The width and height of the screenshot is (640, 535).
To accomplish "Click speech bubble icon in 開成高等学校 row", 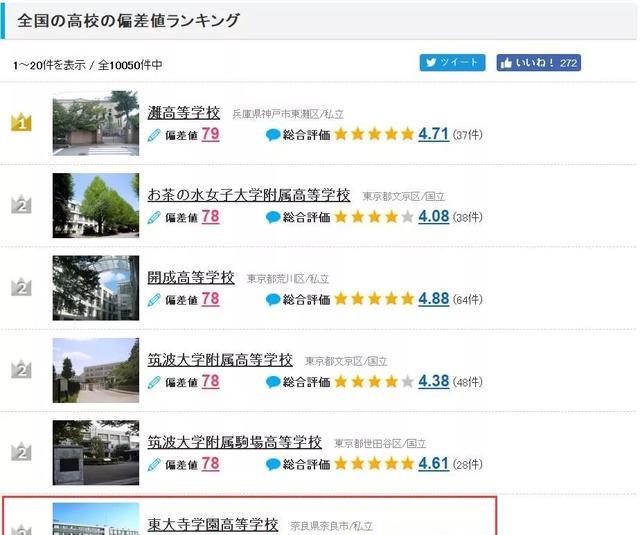I will point(273,300).
